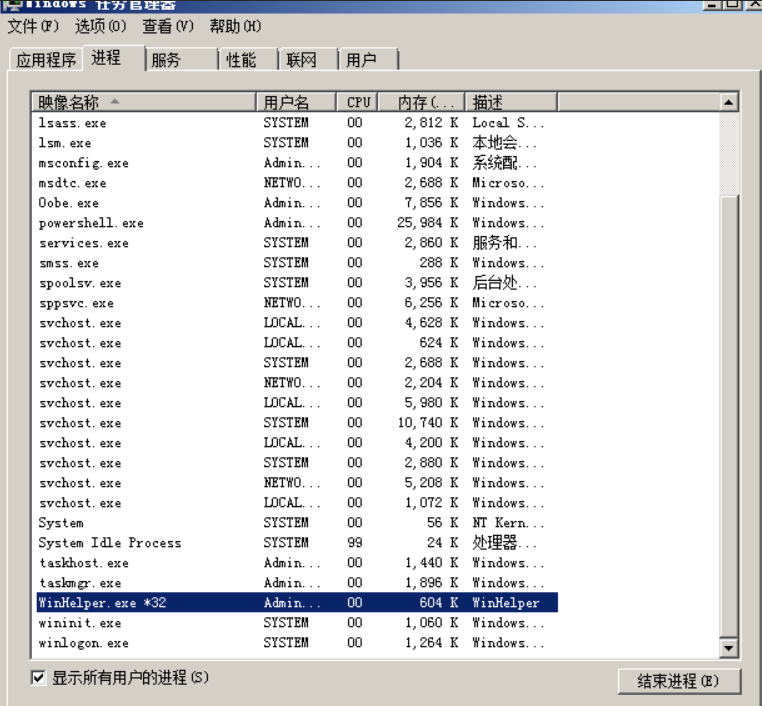Select the System process row named only System
The height and width of the screenshot is (706, 762).
(x=295, y=522)
